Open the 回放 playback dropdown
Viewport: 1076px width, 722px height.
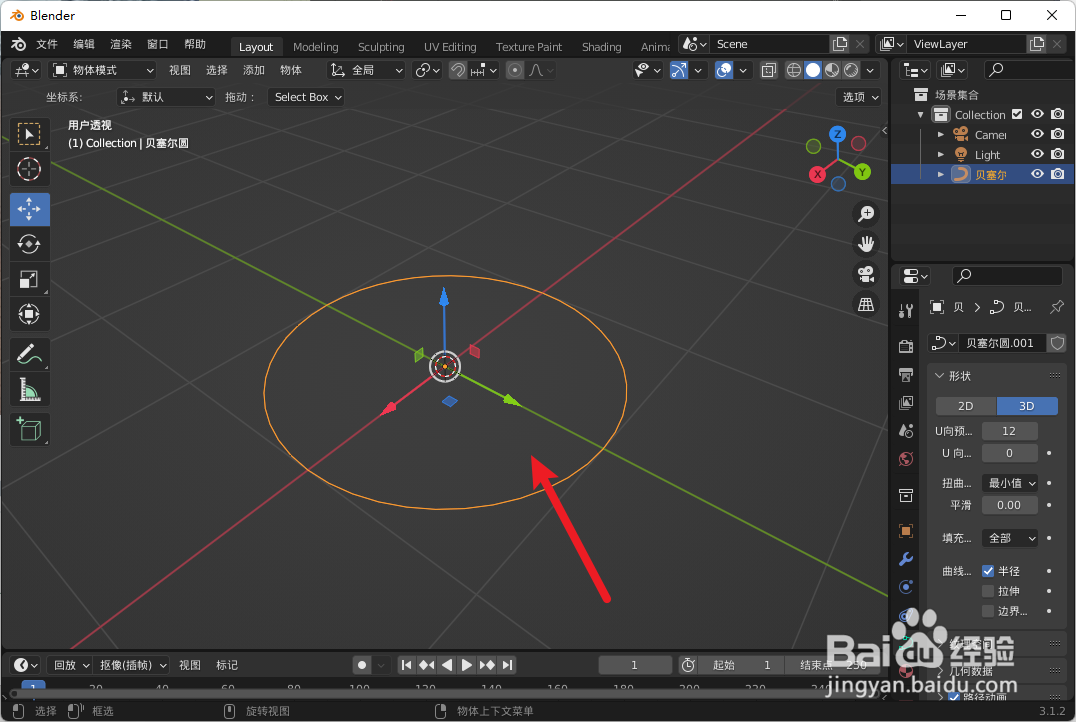point(71,664)
